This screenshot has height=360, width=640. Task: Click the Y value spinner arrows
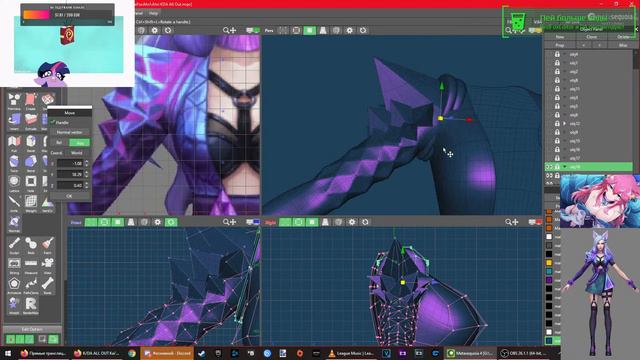tap(86, 174)
